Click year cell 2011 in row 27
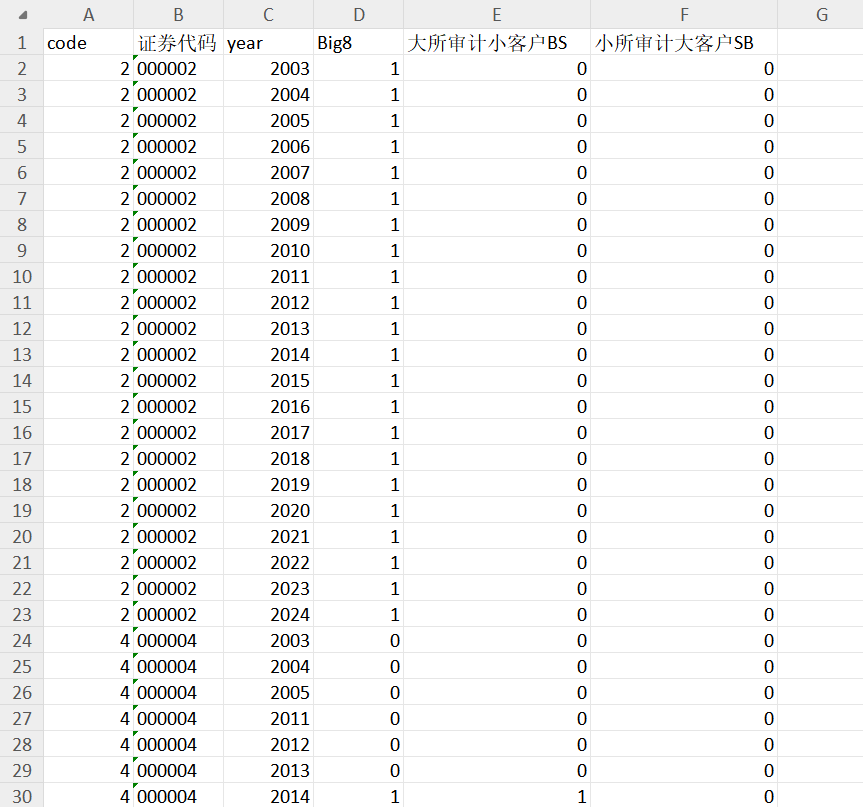 (269, 718)
